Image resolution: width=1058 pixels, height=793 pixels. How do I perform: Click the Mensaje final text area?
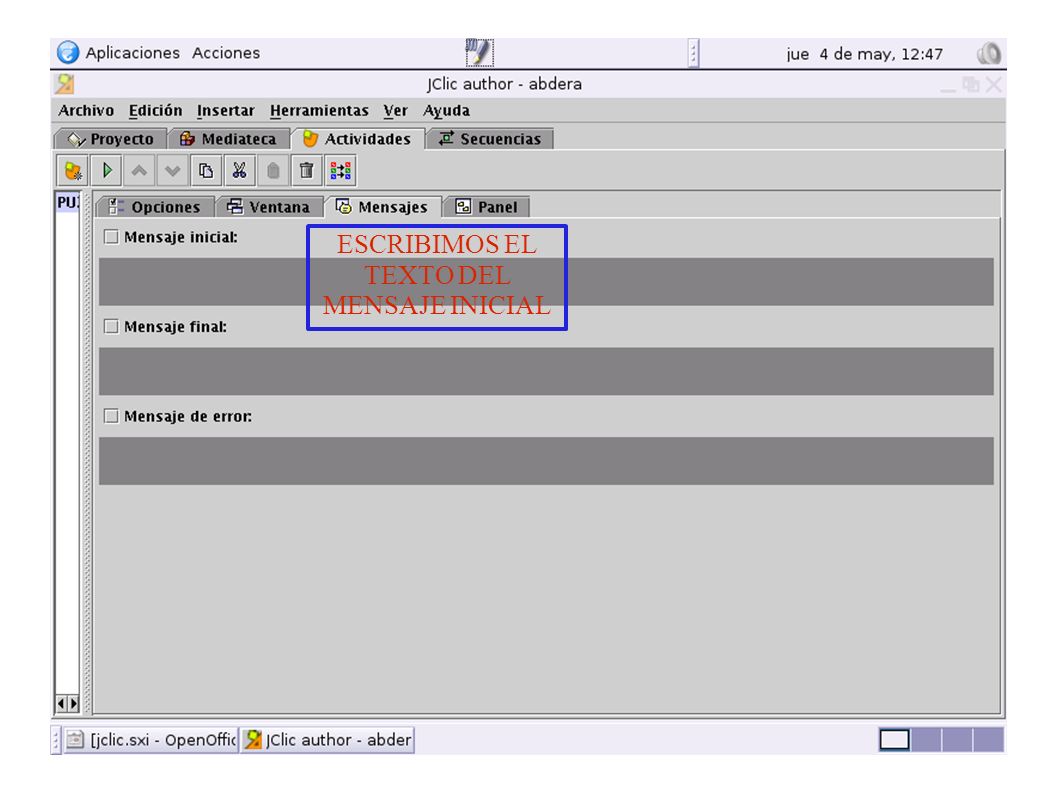(547, 371)
